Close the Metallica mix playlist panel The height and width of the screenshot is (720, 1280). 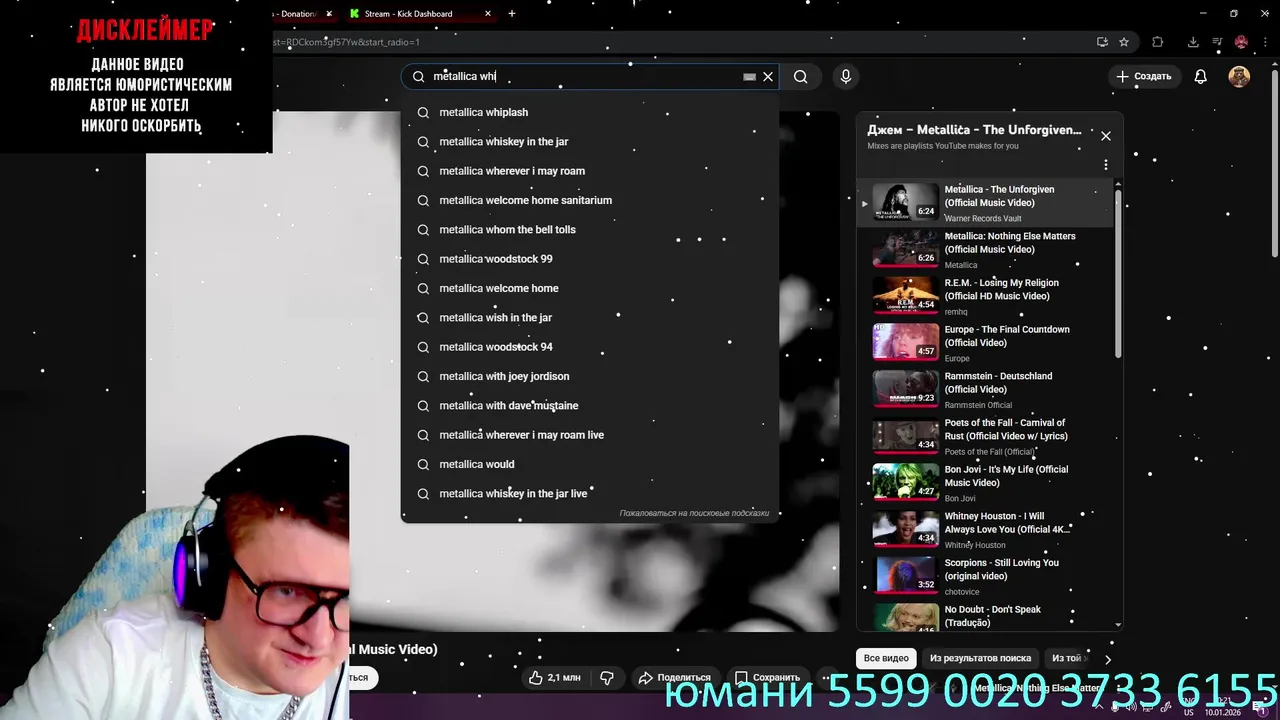(x=1105, y=136)
